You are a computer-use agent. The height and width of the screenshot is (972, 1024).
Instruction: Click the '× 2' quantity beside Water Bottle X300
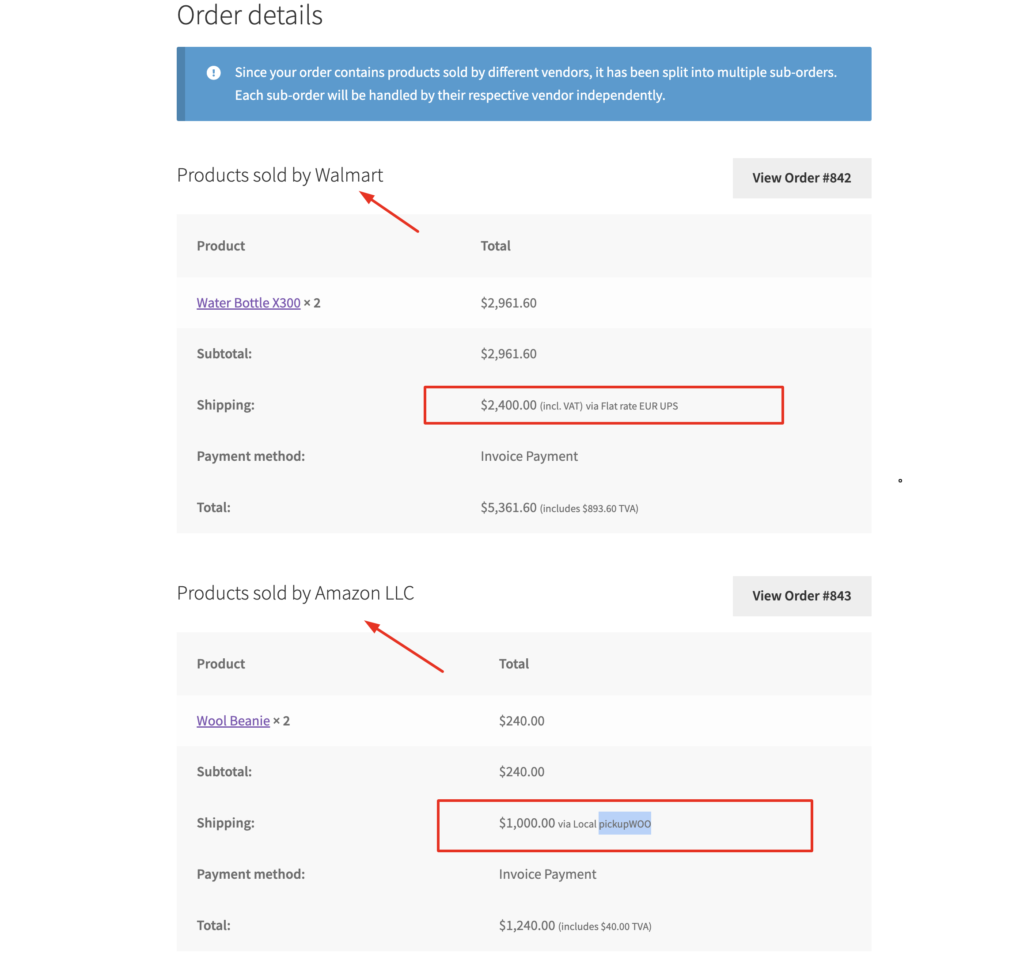[x=312, y=303]
